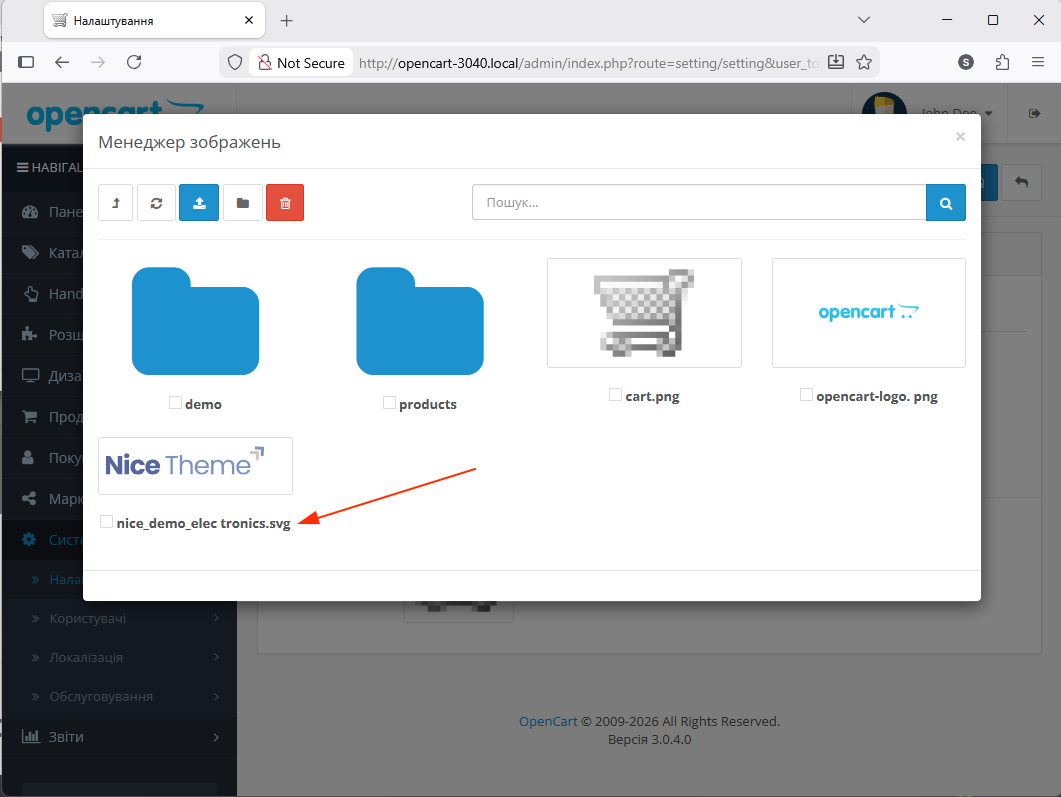The height and width of the screenshot is (797, 1061).
Task: Click the Звіти chart icon
Action: [x=30, y=736]
